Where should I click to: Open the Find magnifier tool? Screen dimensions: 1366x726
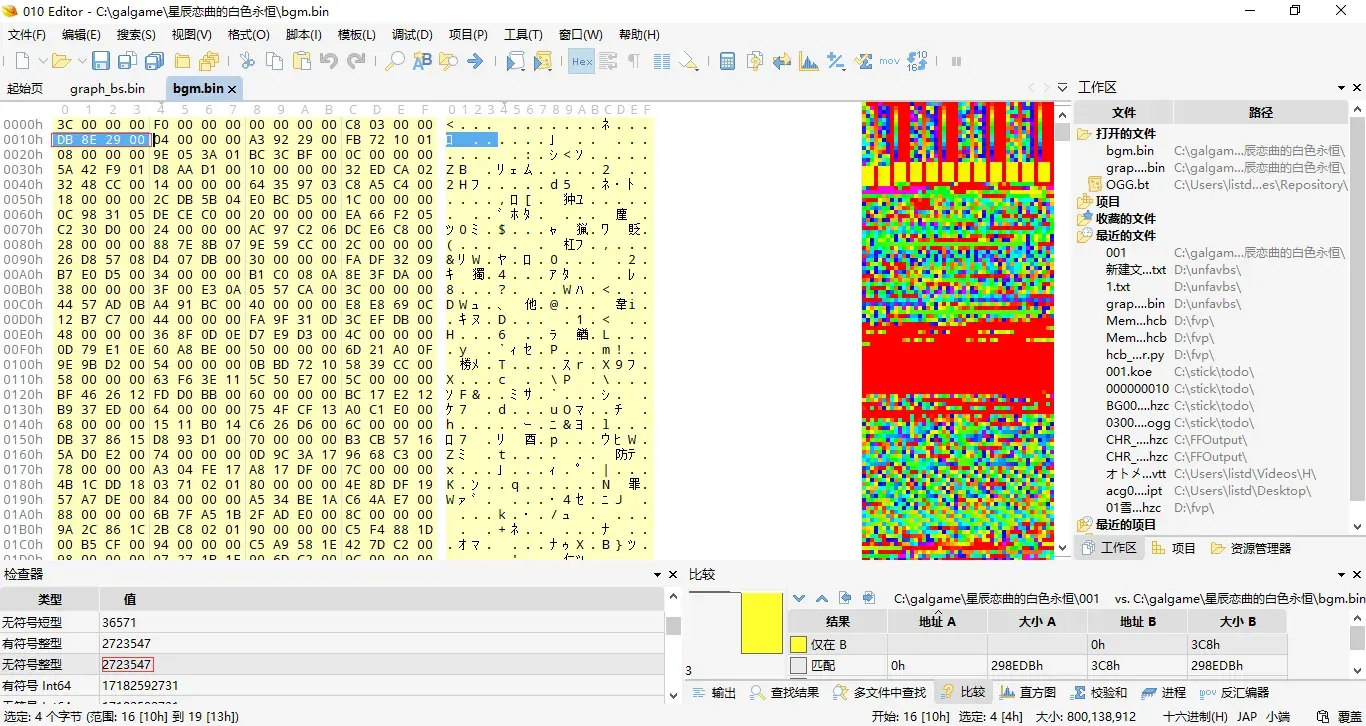click(x=395, y=62)
